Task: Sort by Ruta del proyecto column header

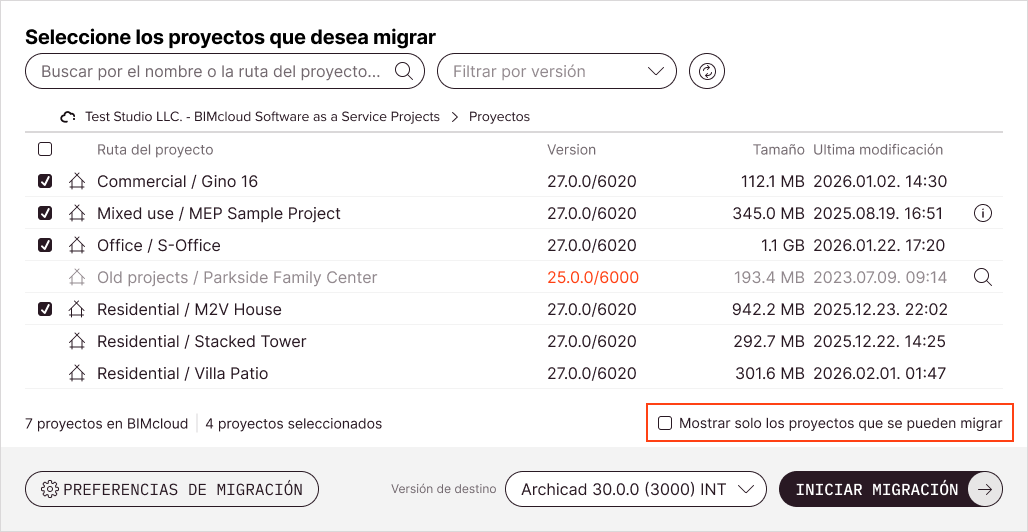Action: click(x=155, y=150)
